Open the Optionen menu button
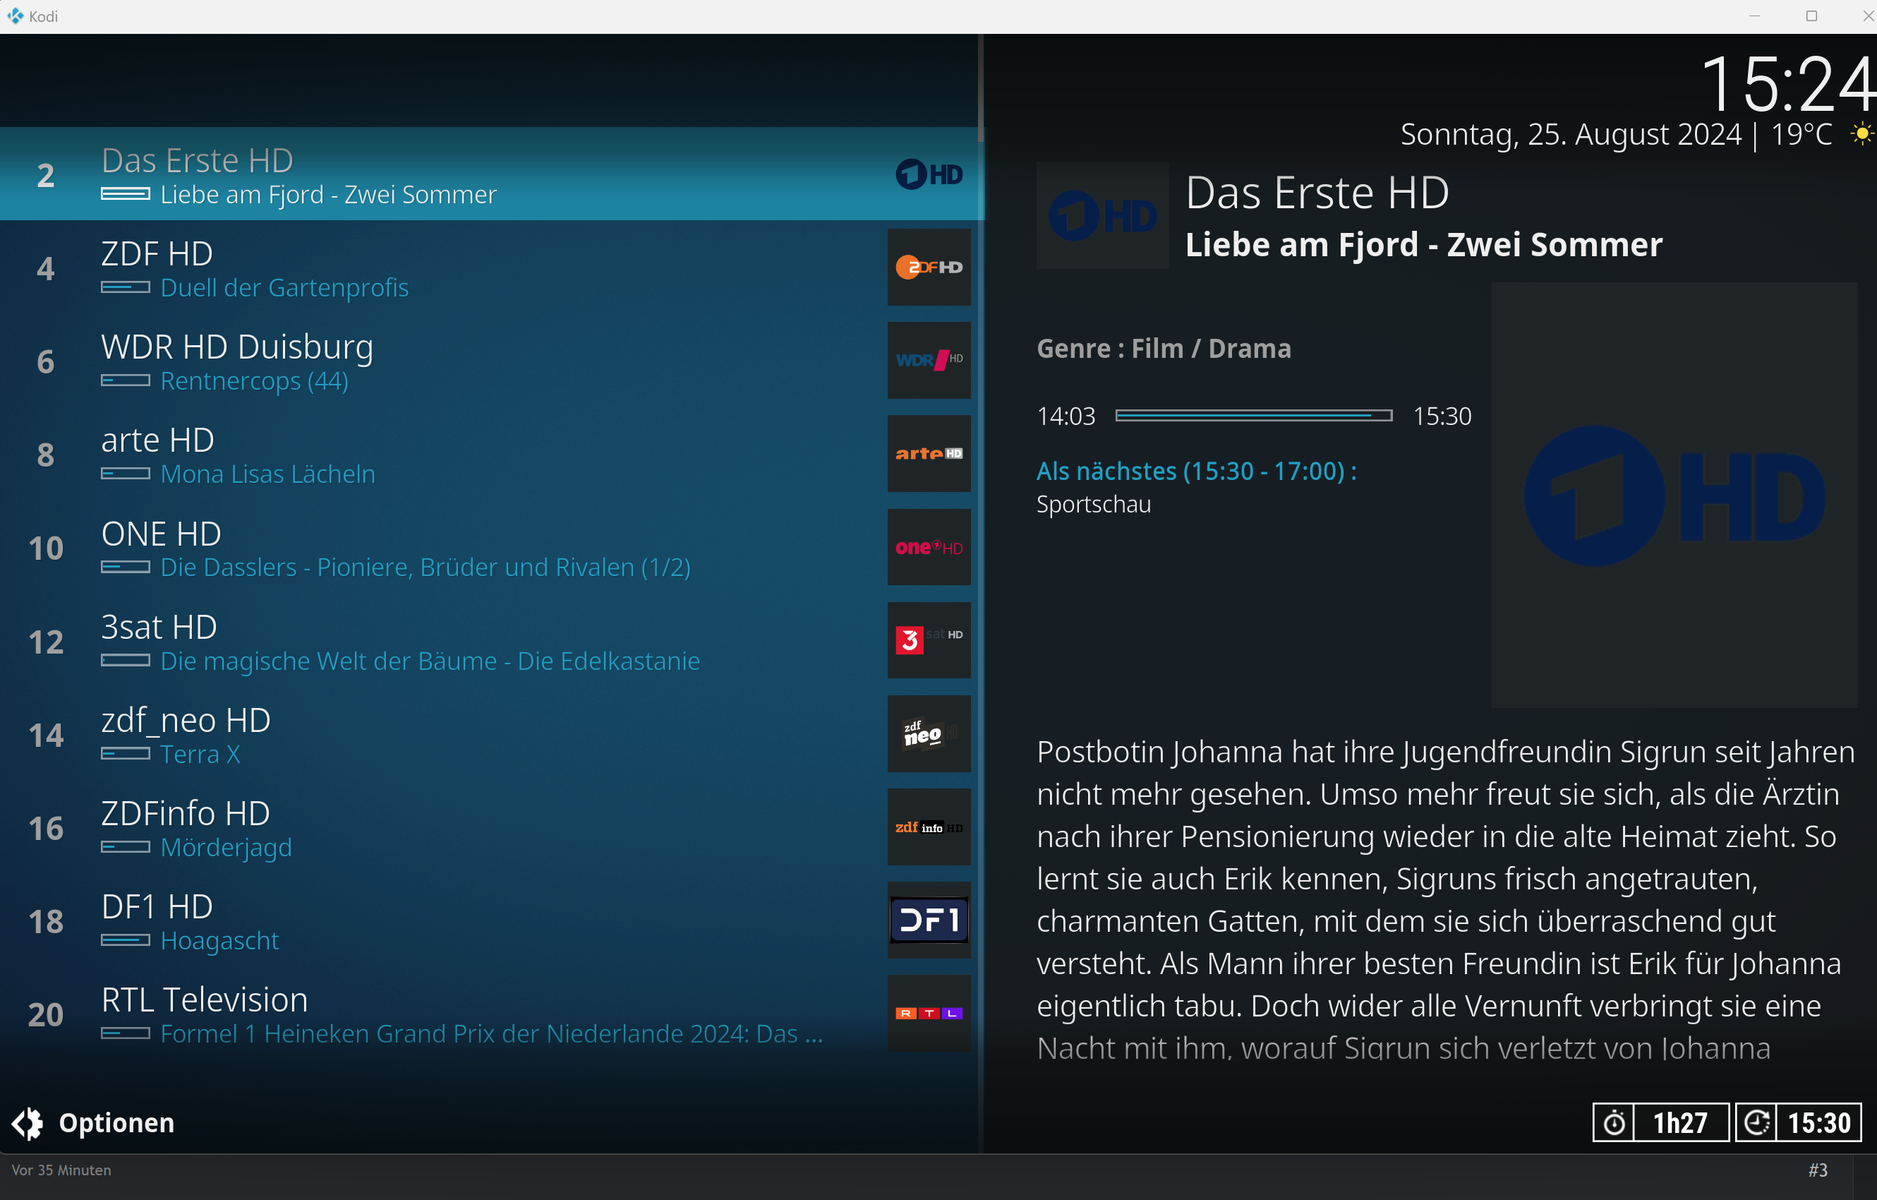The height and width of the screenshot is (1200, 1877). (x=93, y=1123)
